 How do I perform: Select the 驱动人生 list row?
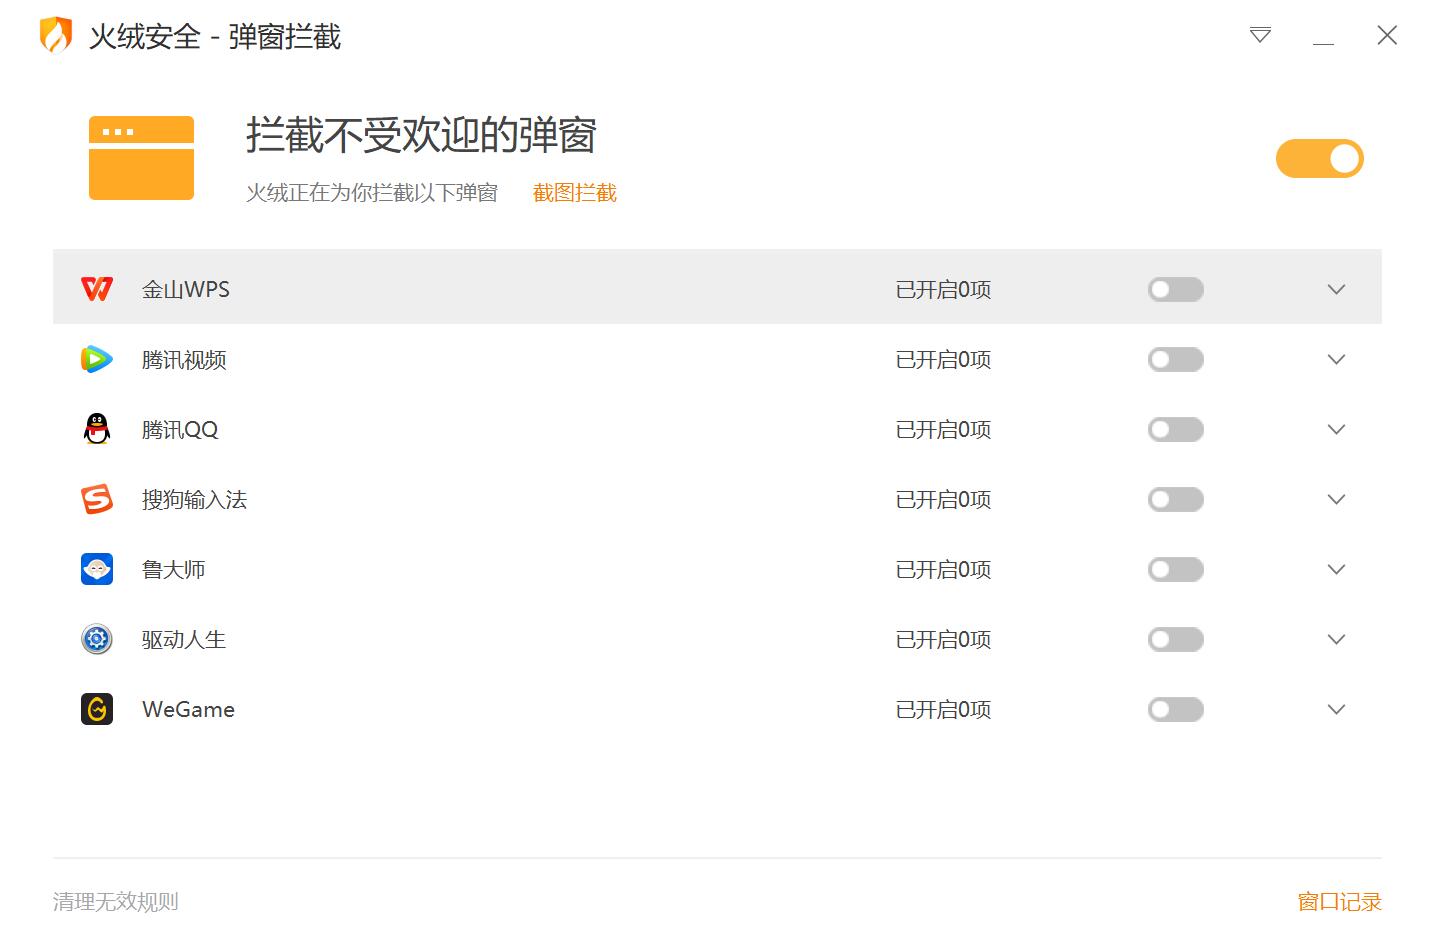click(x=600, y=639)
